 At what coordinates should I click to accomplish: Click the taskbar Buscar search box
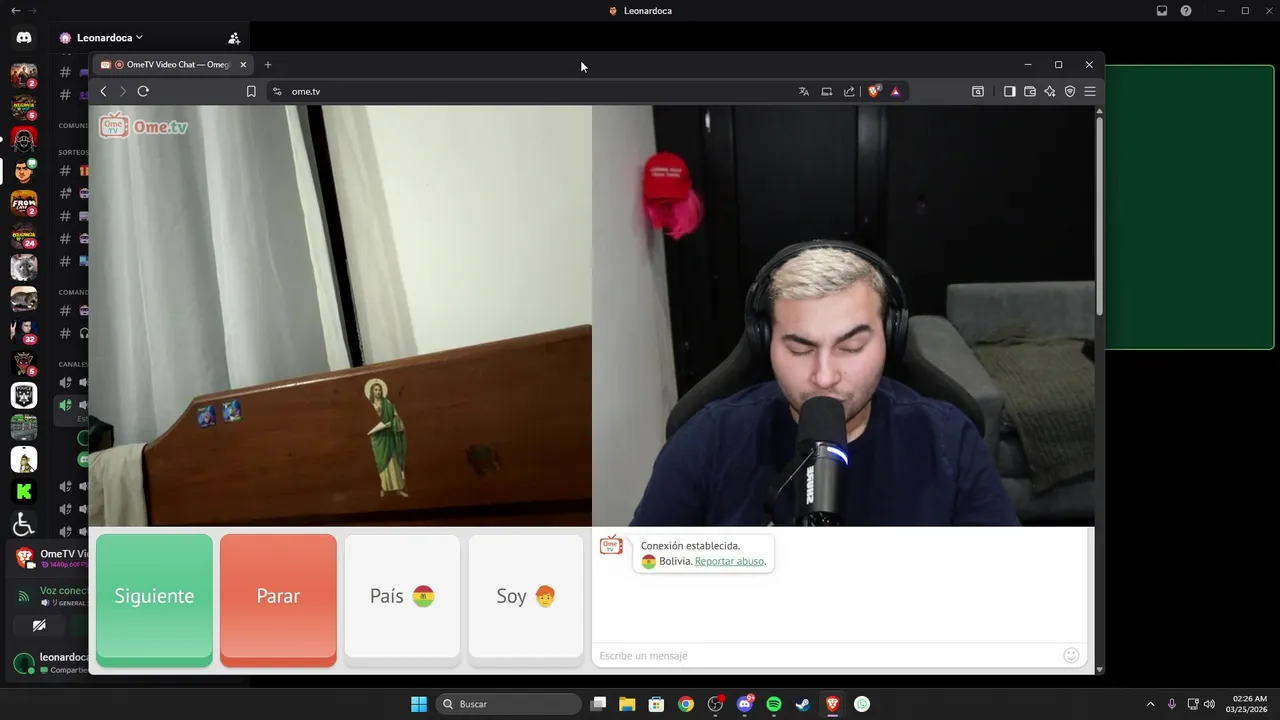tap(510, 704)
